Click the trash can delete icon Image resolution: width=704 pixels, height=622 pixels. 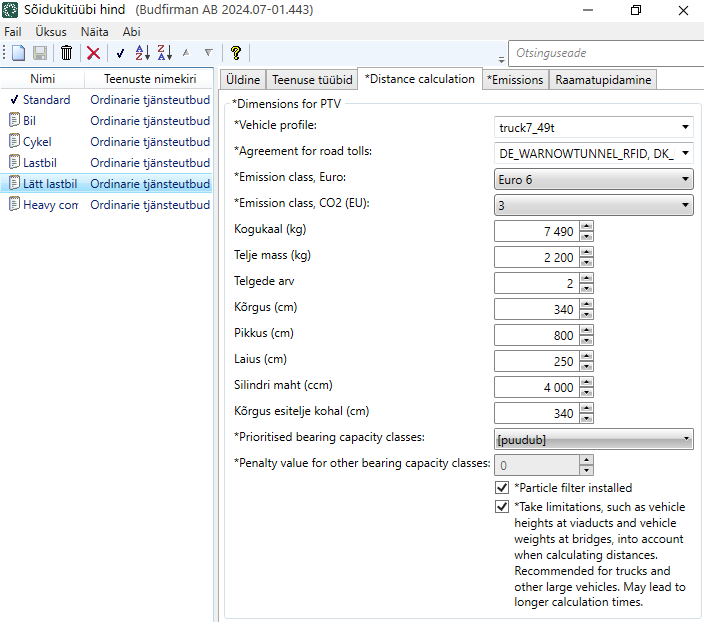click(x=66, y=53)
